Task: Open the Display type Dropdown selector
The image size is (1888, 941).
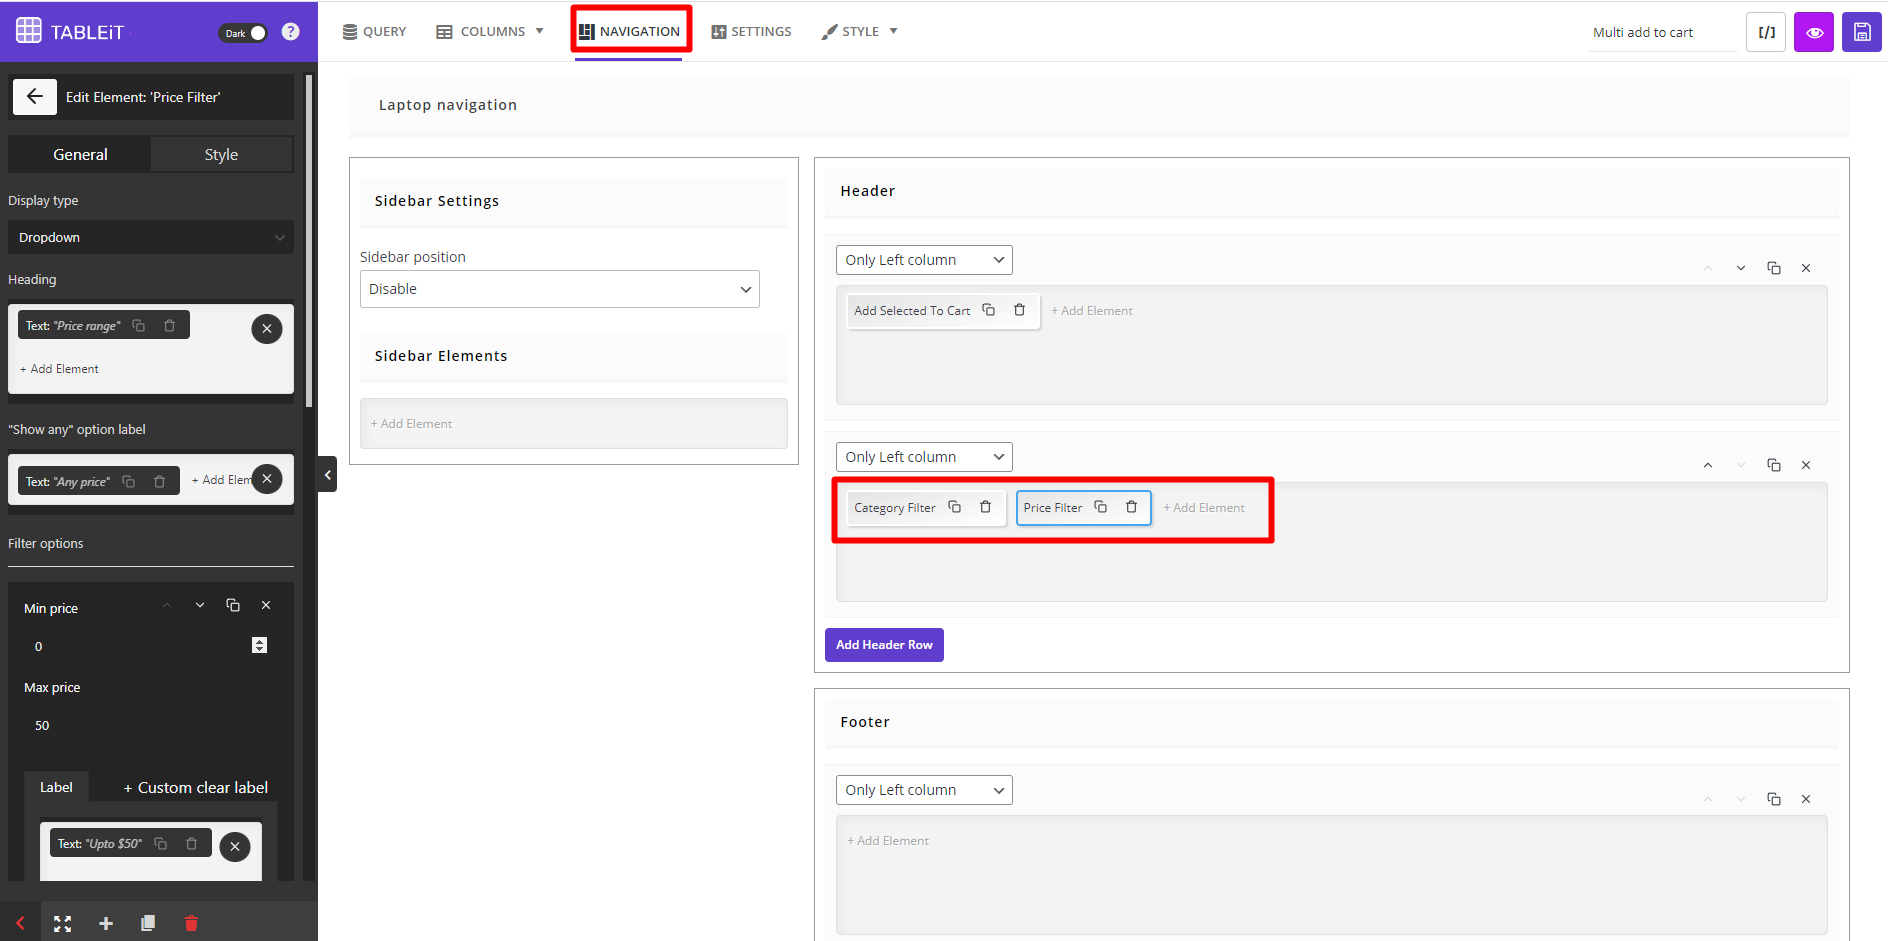Action: pyautogui.click(x=151, y=237)
